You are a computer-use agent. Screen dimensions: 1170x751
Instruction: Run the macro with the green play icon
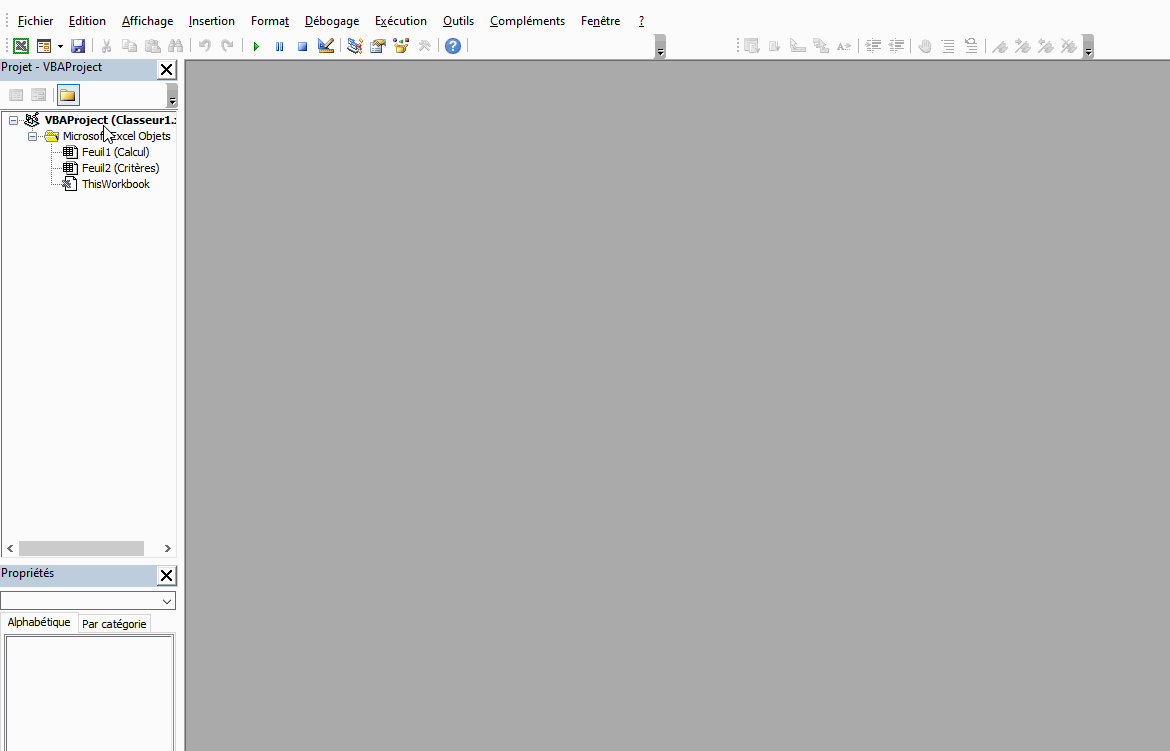coord(256,46)
